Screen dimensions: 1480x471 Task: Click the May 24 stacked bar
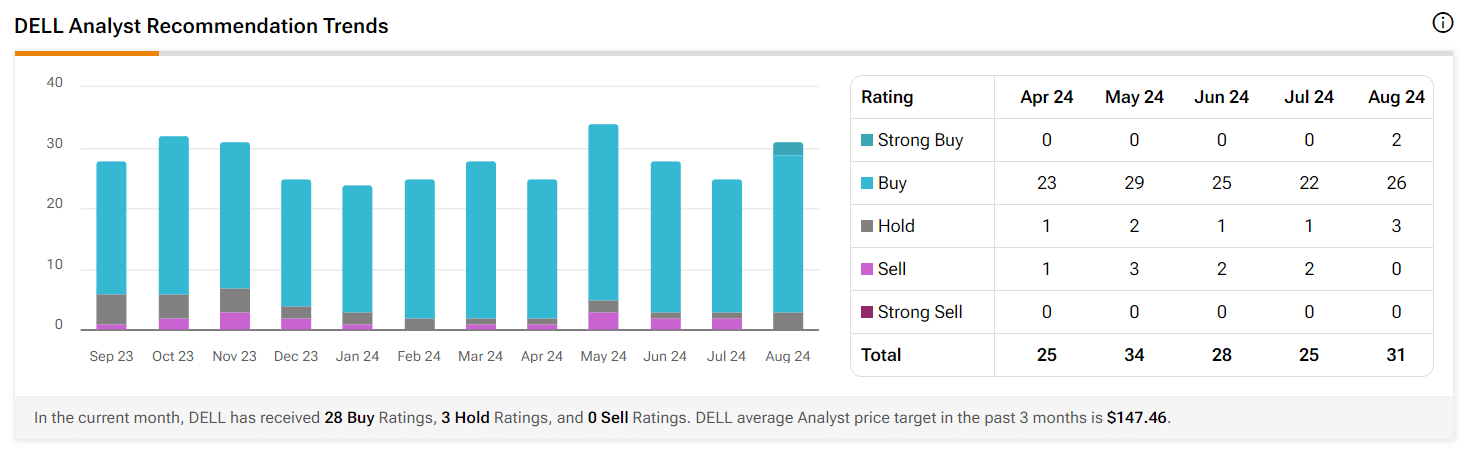click(603, 227)
